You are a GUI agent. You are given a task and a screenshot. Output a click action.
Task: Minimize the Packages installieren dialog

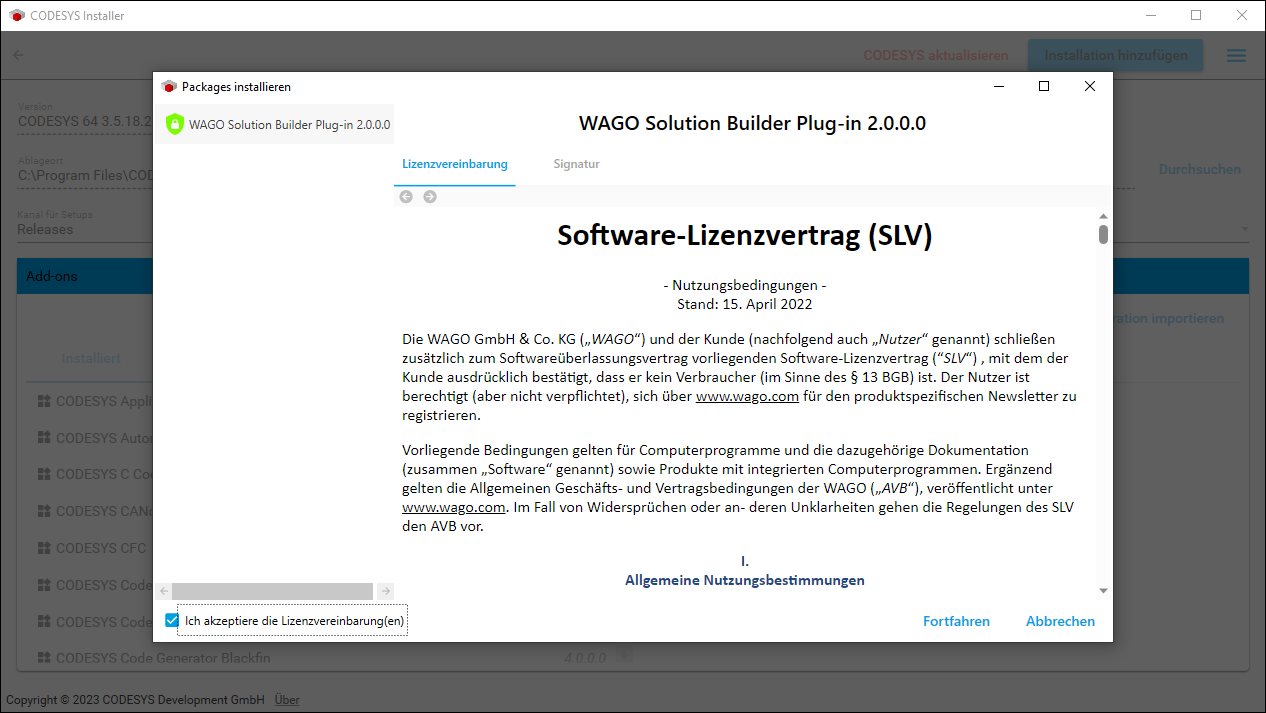(998, 86)
